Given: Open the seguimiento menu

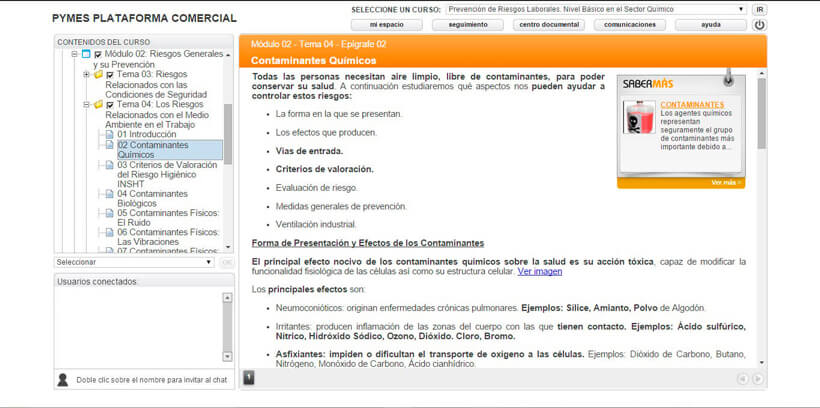Looking at the screenshot, I should [468, 25].
